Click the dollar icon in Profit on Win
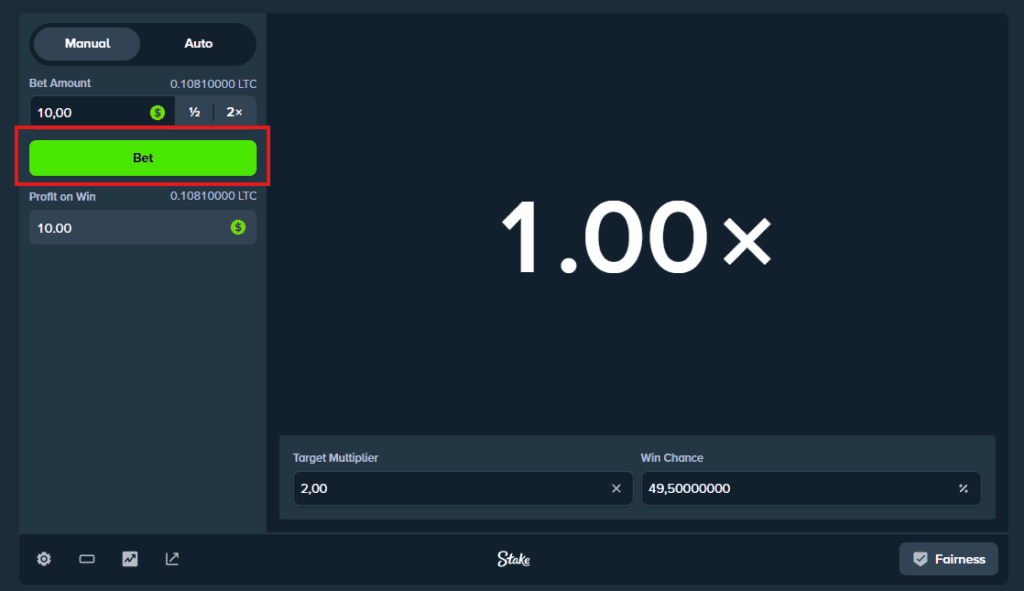This screenshot has height=591, width=1024. 236,227
